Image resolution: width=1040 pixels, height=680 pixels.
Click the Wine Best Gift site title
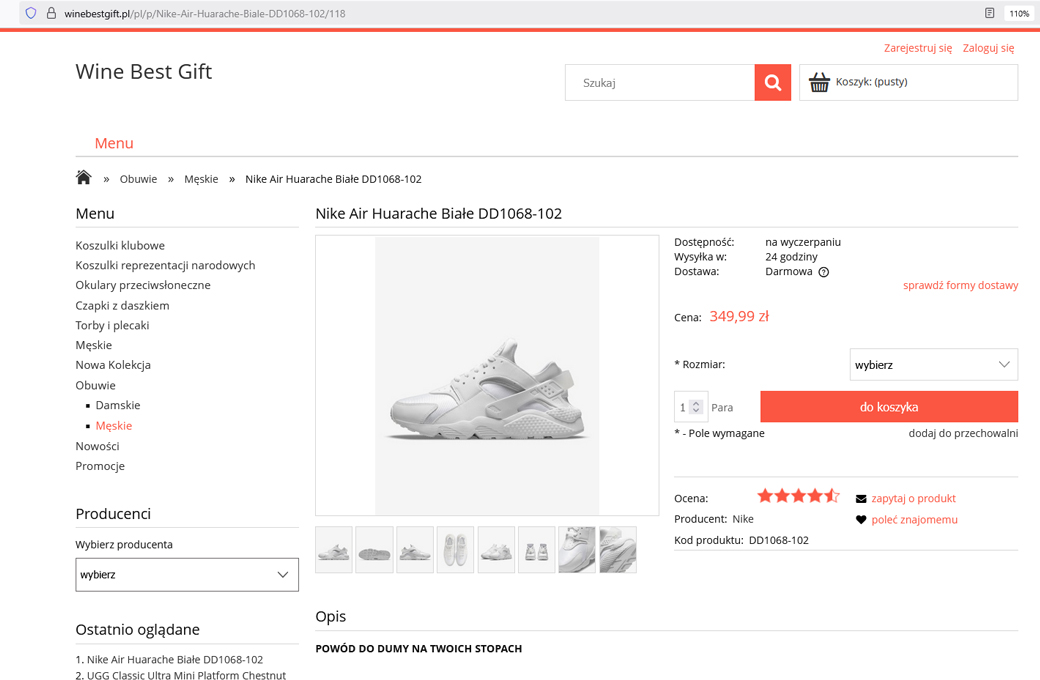point(144,72)
